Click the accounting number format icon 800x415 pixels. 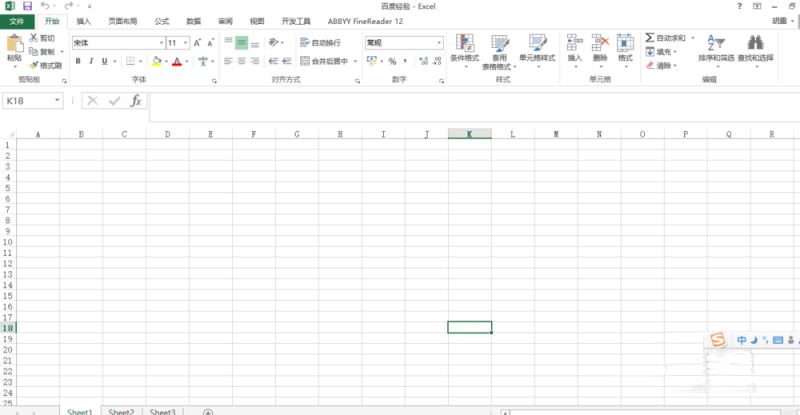[371, 61]
